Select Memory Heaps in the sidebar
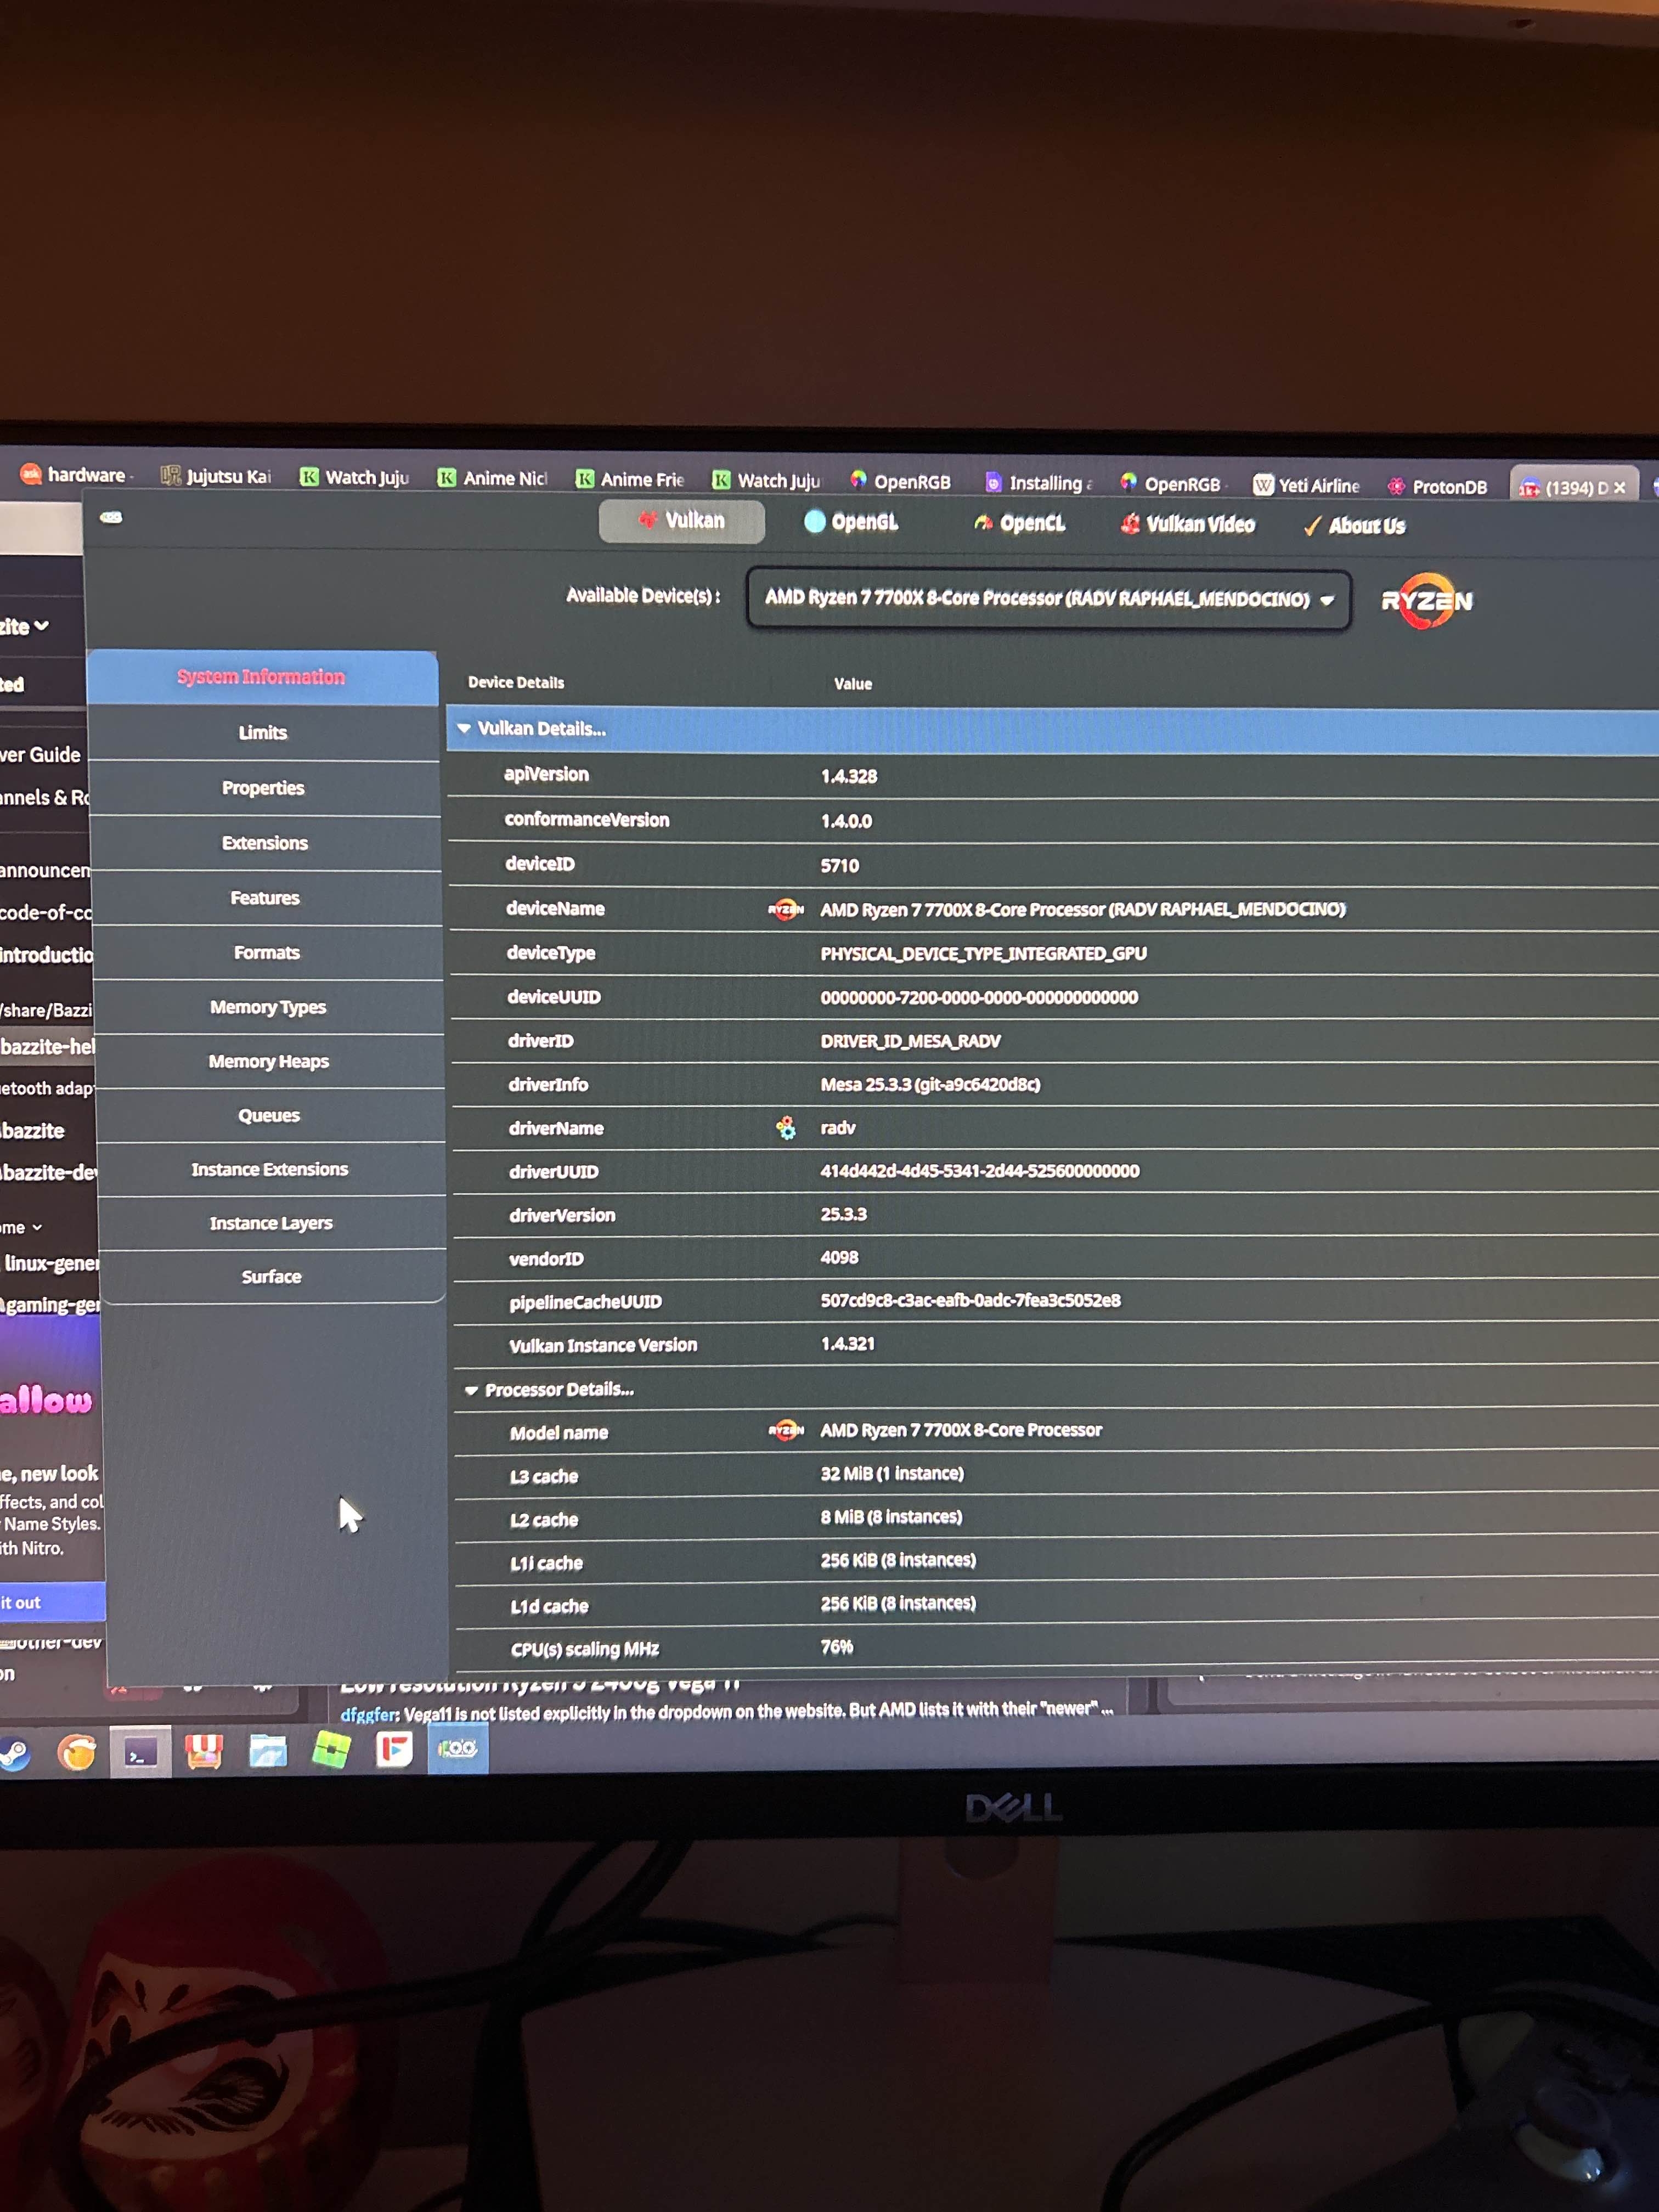This screenshot has height=2212, width=1659. pos(268,1061)
